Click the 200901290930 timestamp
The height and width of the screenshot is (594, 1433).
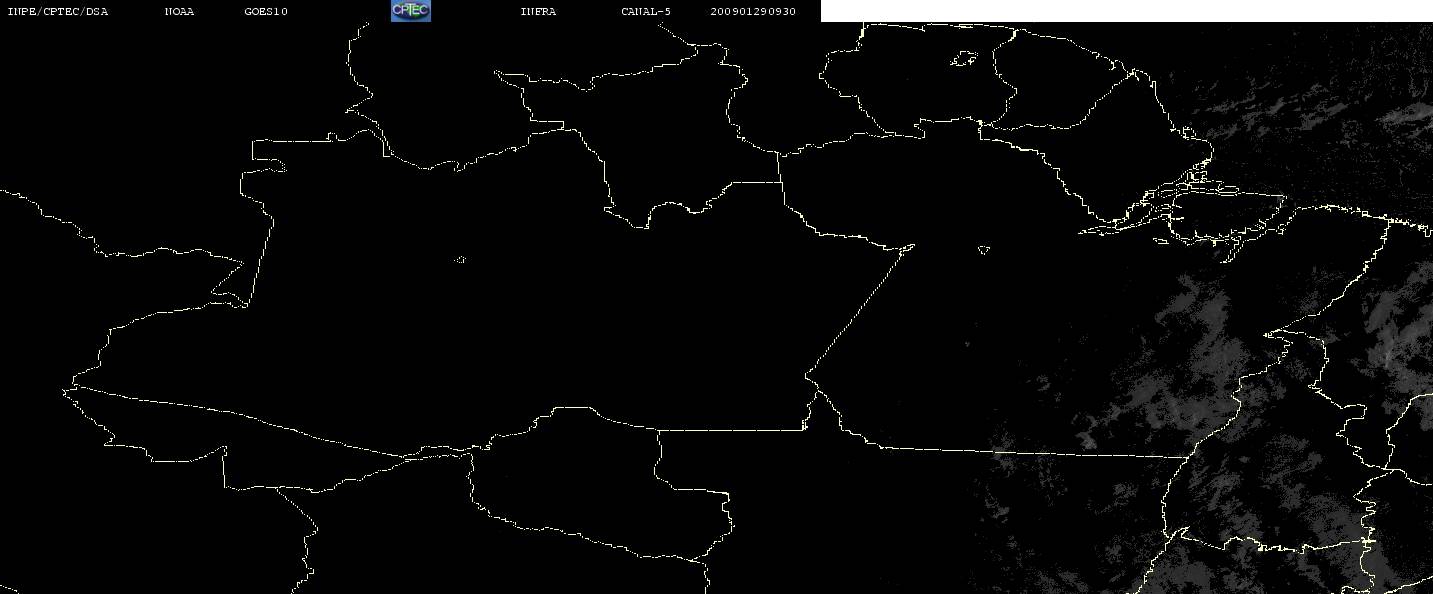pos(753,11)
